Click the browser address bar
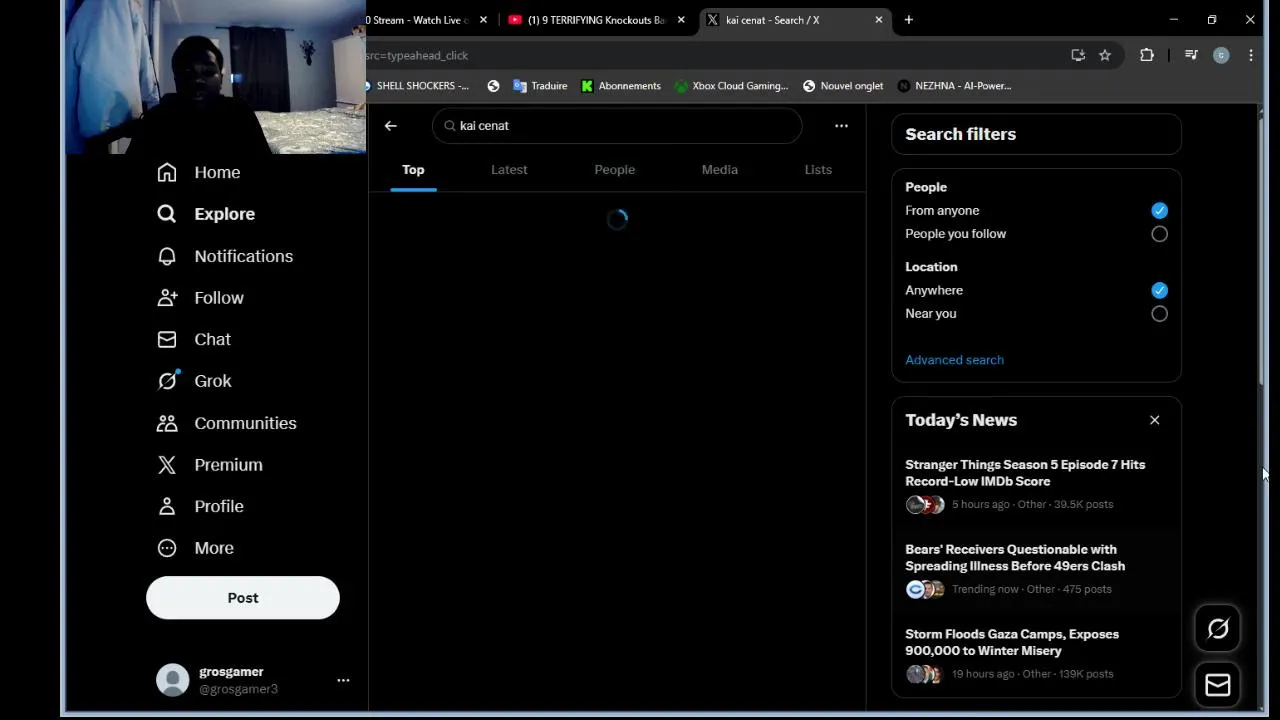The width and height of the screenshot is (1280, 720). point(713,55)
